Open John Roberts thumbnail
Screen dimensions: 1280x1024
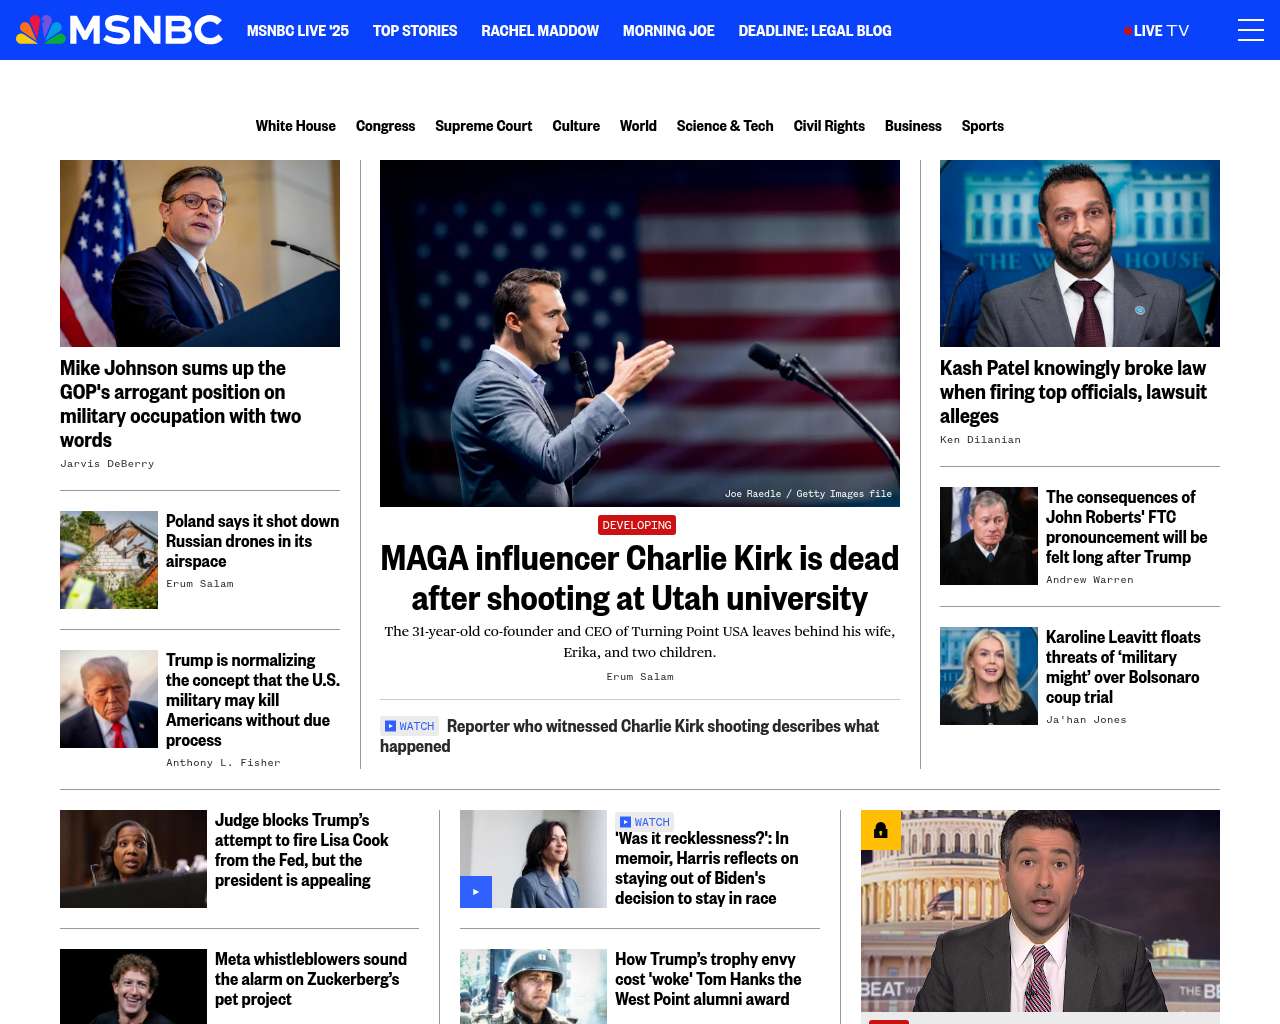coord(989,536)
